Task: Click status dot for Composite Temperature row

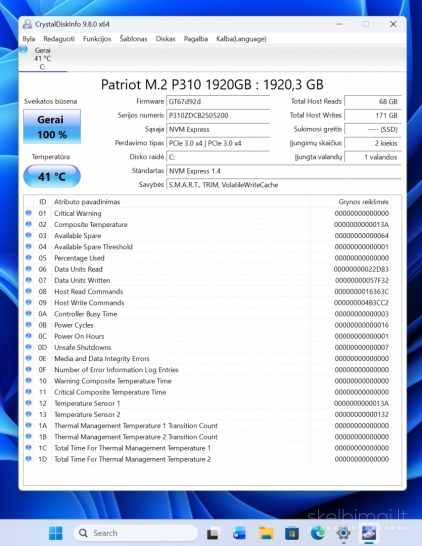Action: click(29, 224)
